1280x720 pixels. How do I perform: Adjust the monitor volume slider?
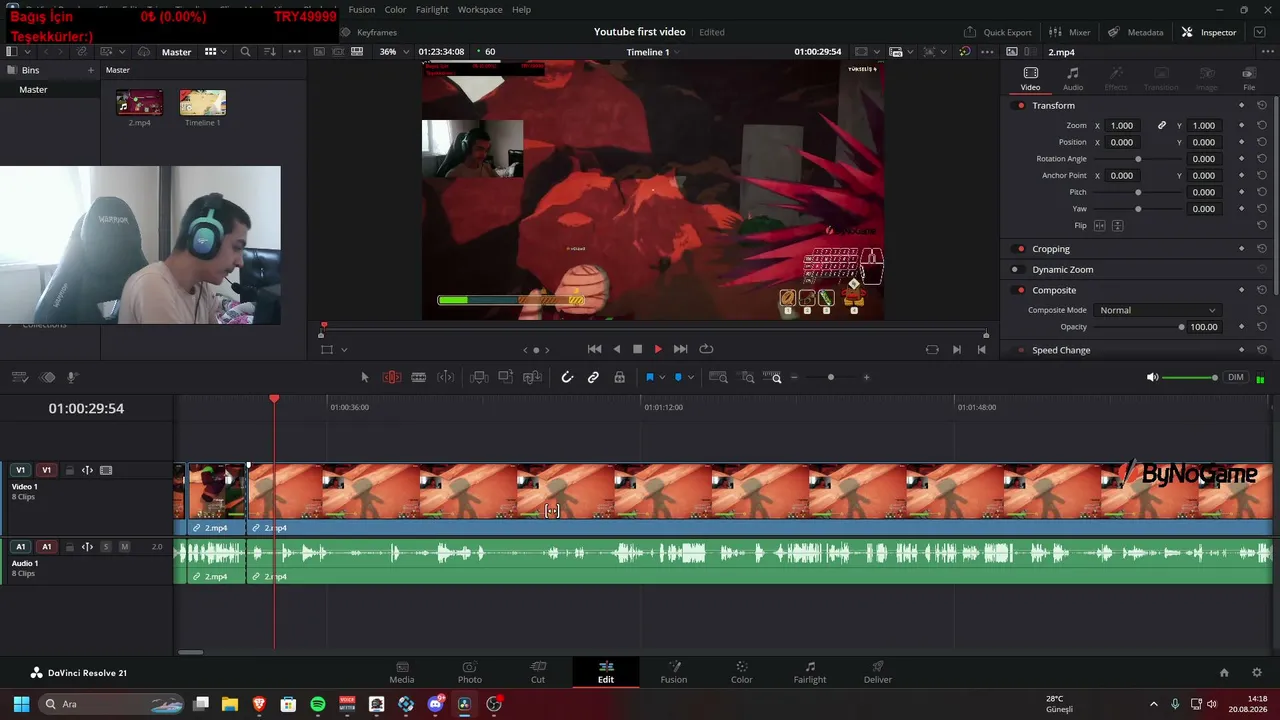tap(1190, 377)
